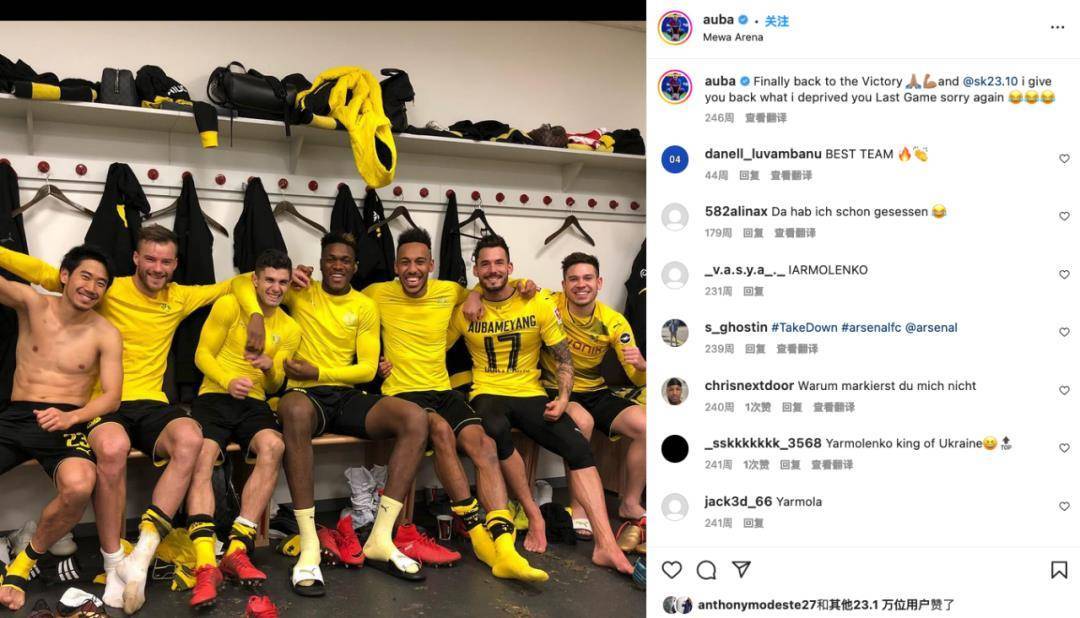This screenshot has height=618, width=1080.
Task: Open the three-dot more options menu
Action: (1057, 28)
